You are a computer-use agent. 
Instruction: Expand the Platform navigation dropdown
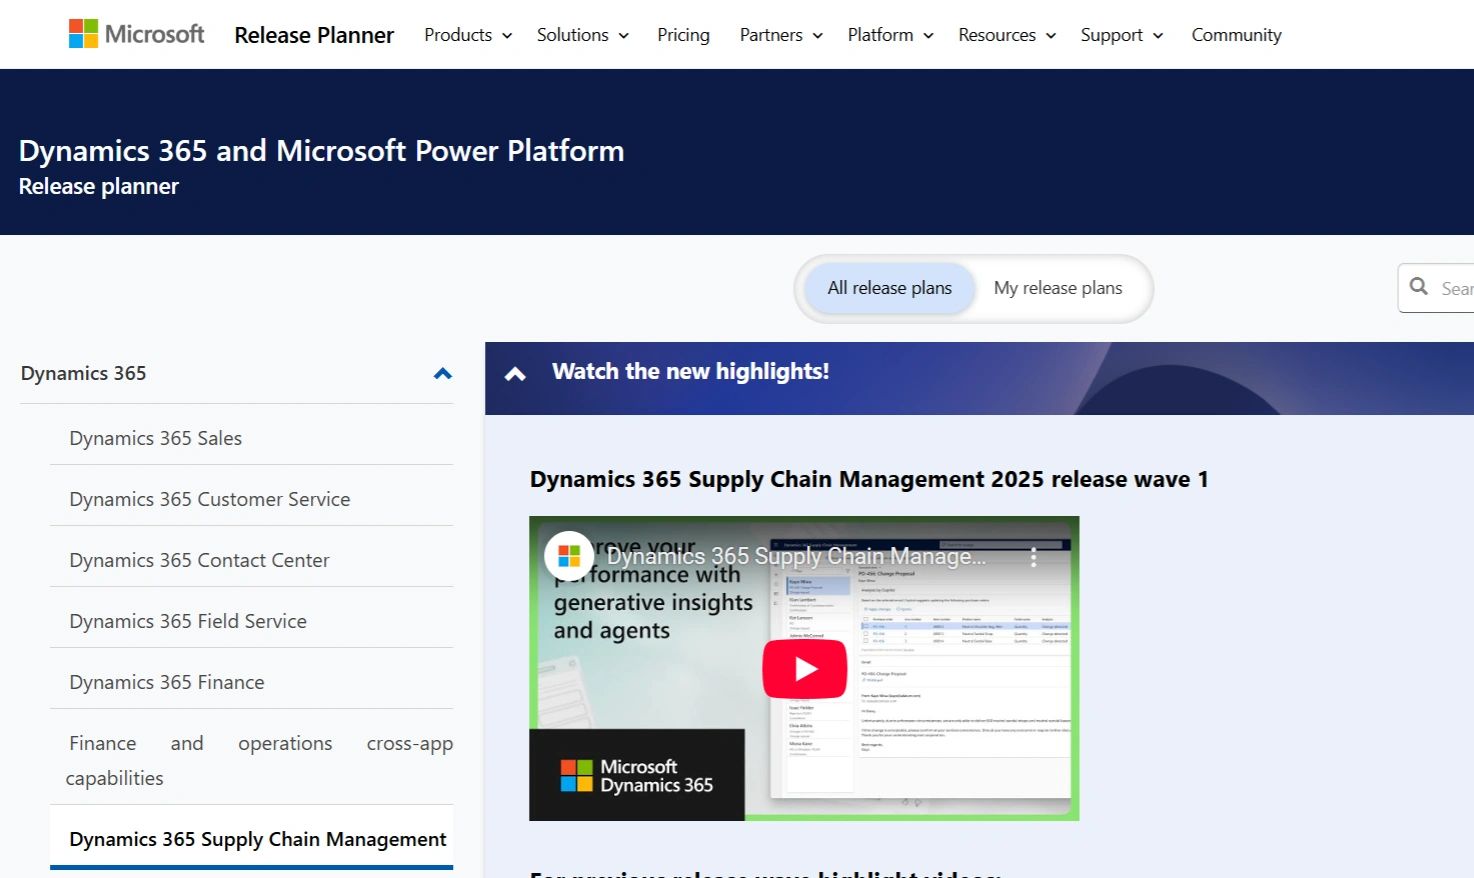[x=890, y=35]
